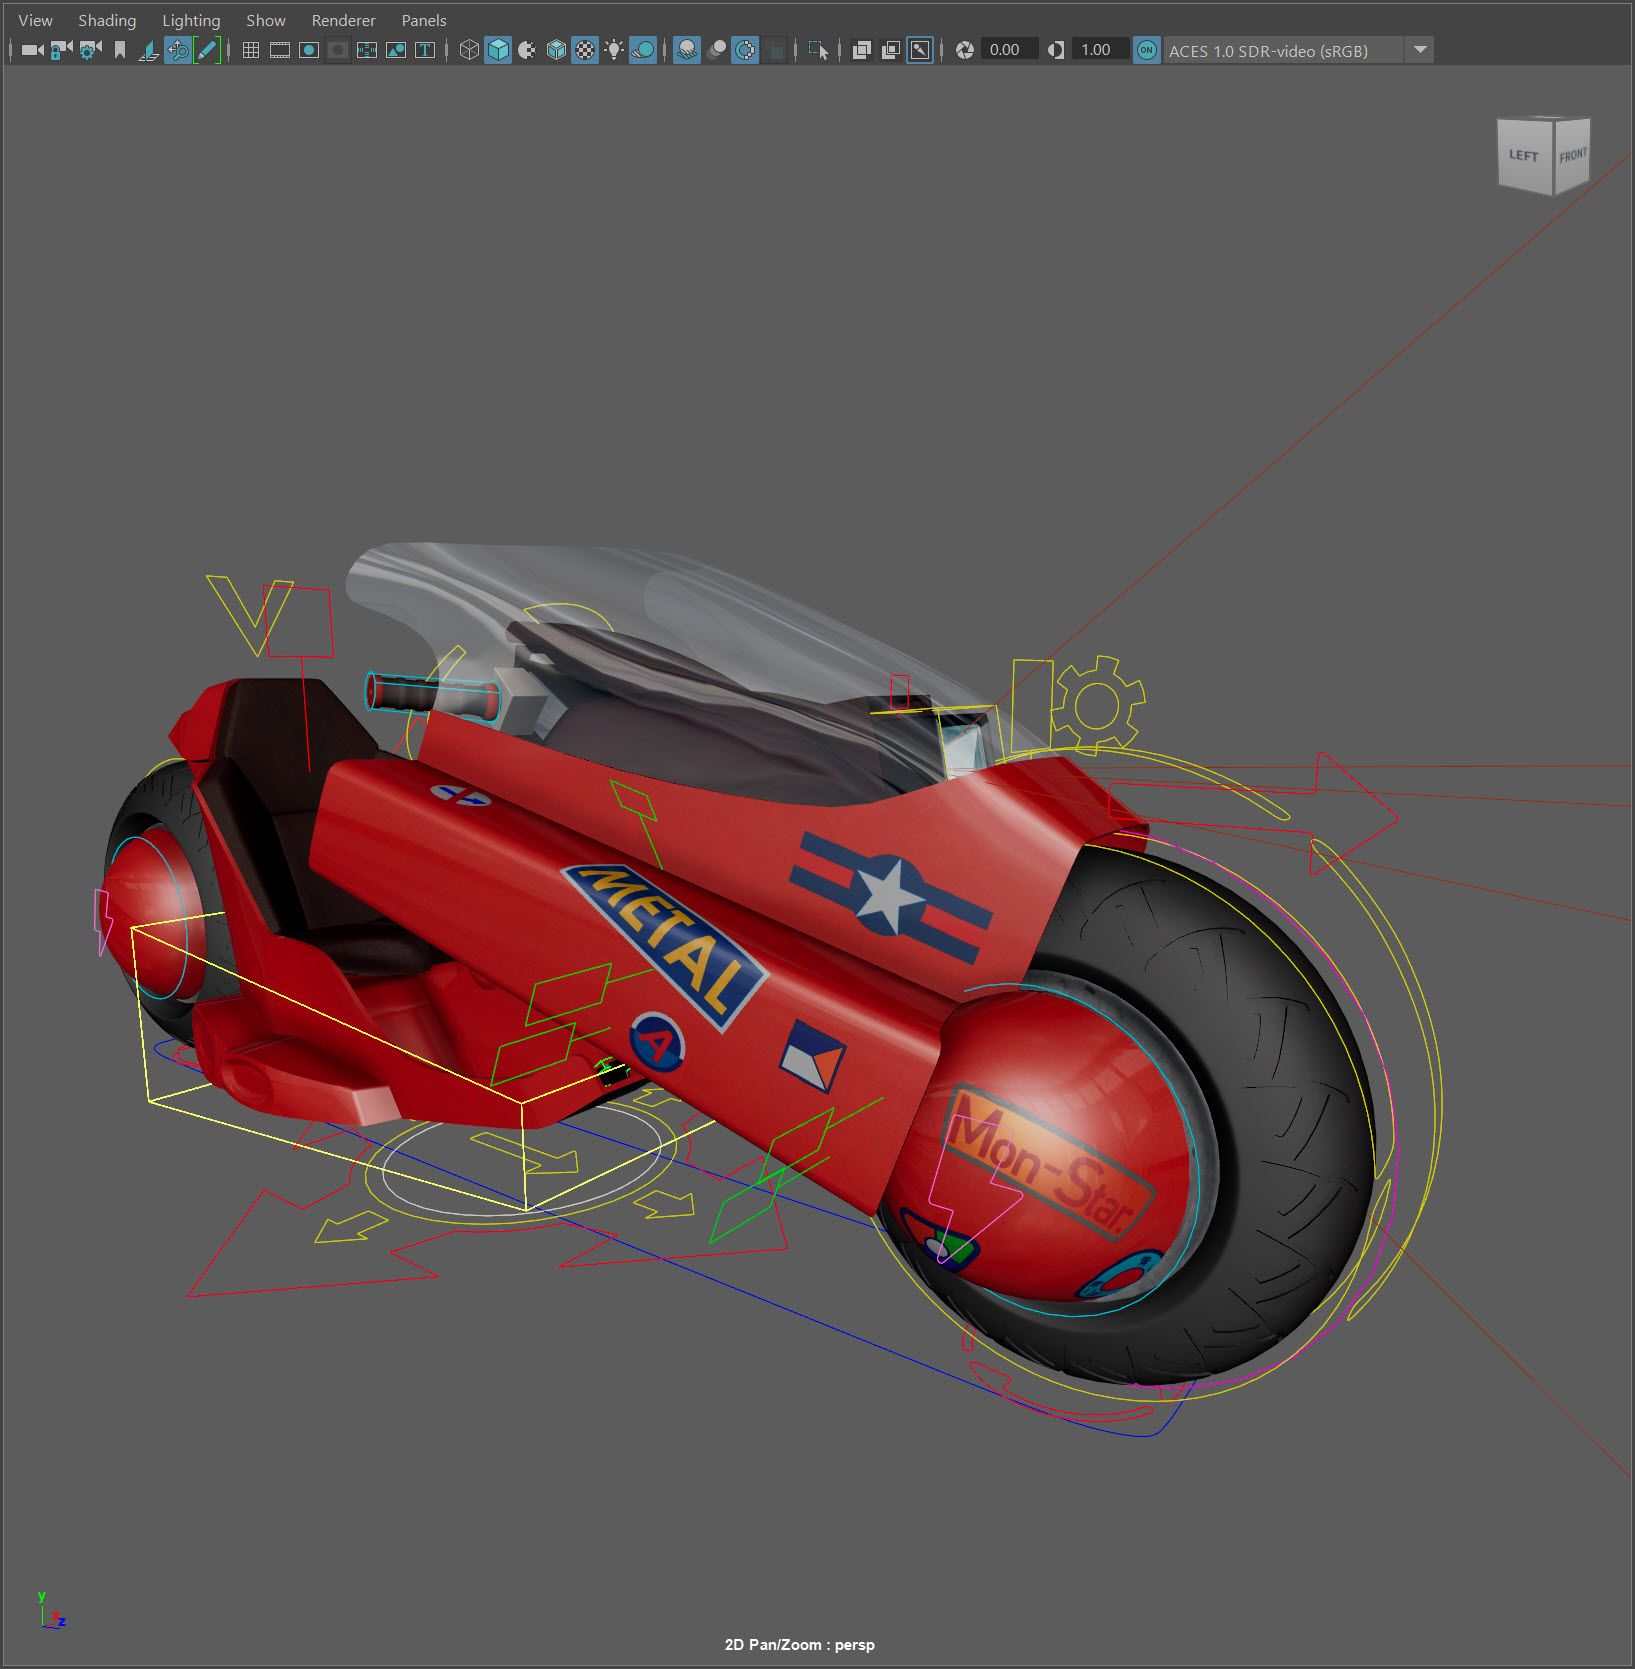Viewport: 1635px width, 1669px height.
Task: Open Camera Attributes from the gear-camera icon
Action: [90, 50]
